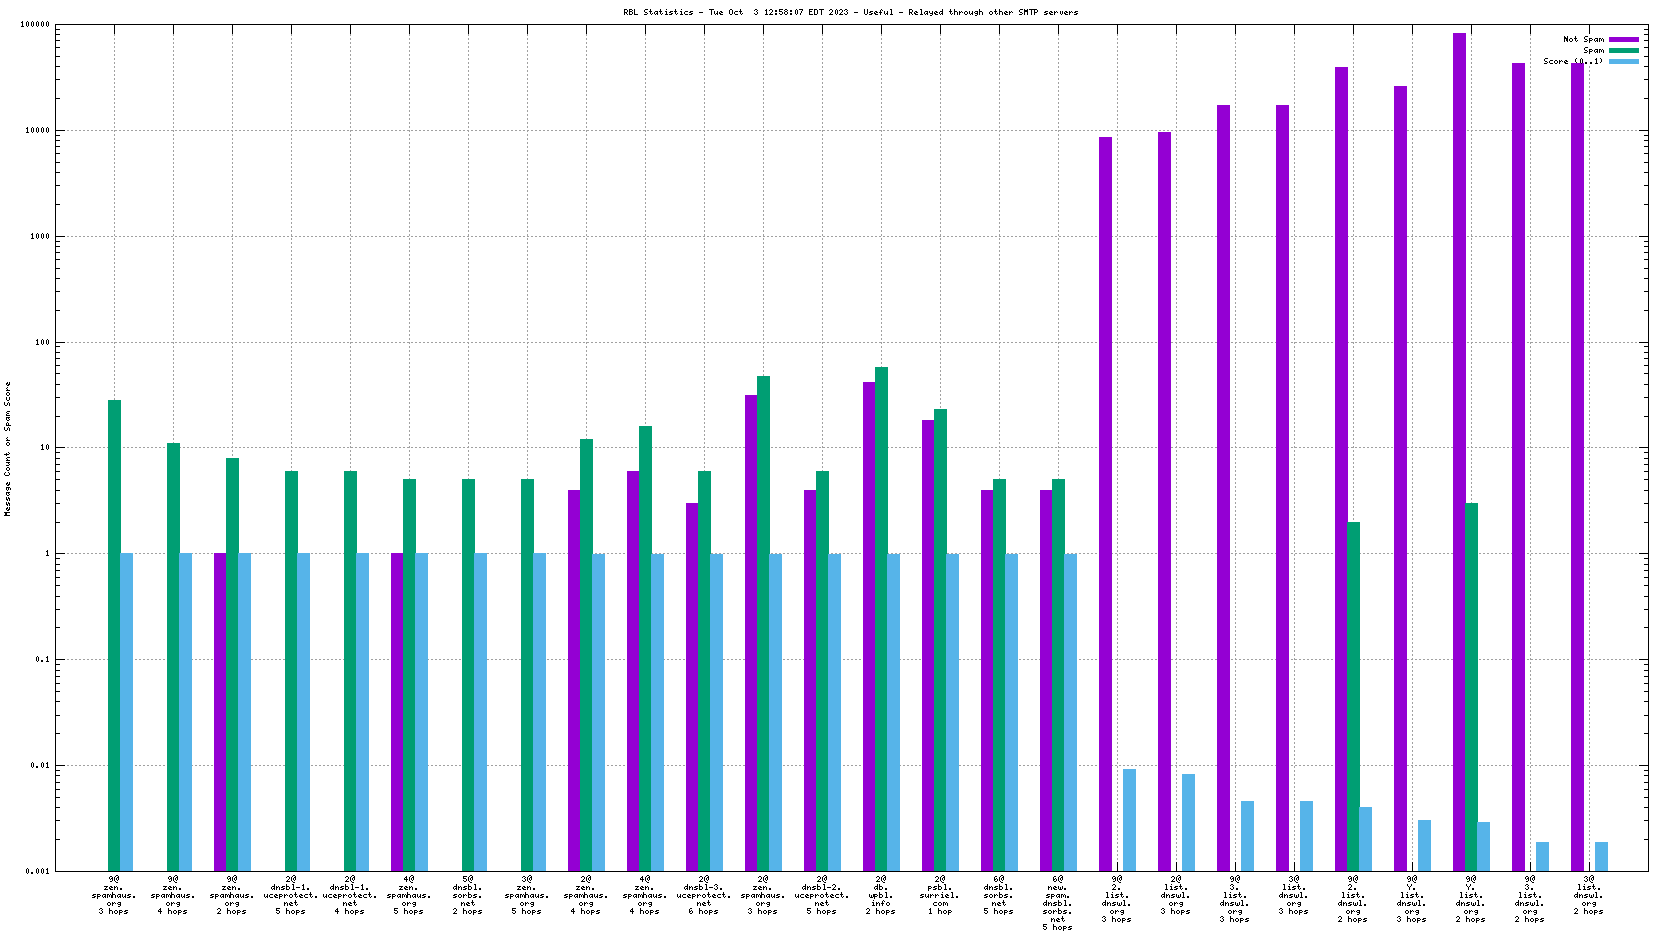The height and width of the screenshot is (936, 1664).
Task: Click the tallest purple Not Spam bar
Action: tap(1459, 450)
